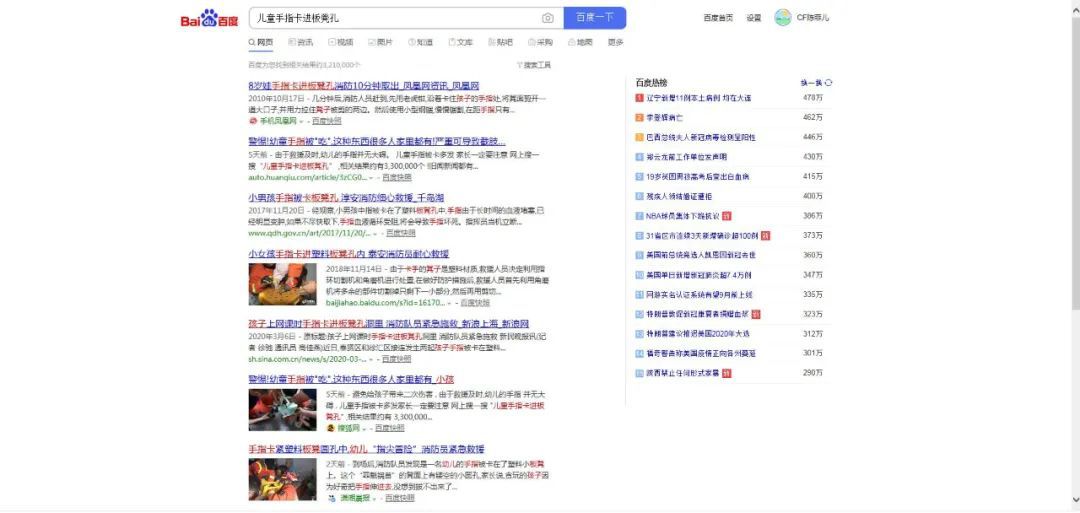
Task: Click the 搜狐网 source icon
Action: pyautogui.click(x=331, y=428)
